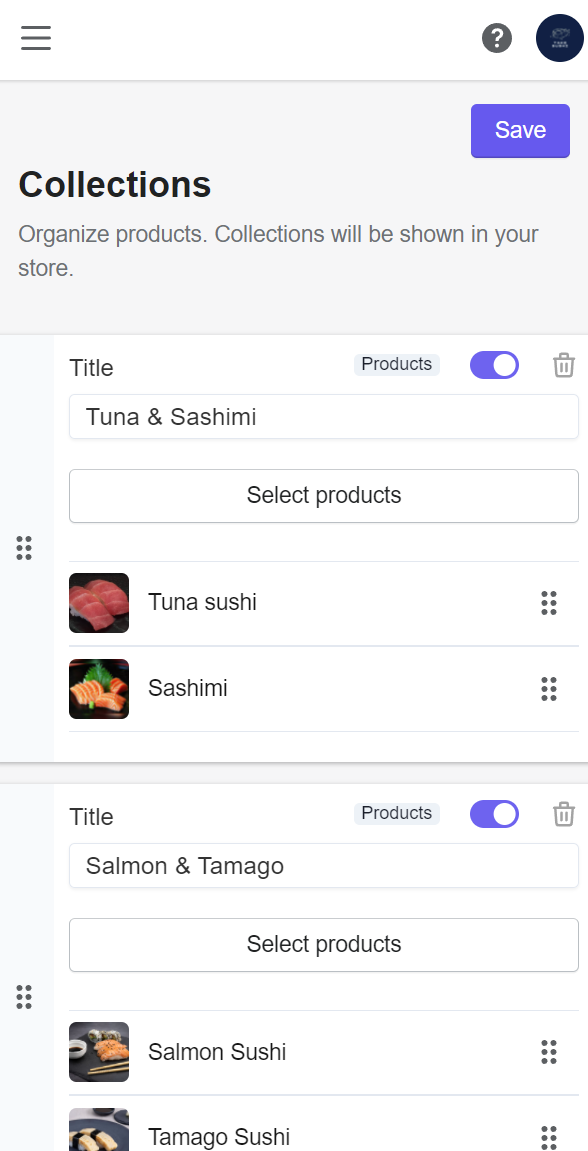Click the Tuna sushi product thumbnail
This screenshot has height=1151, width=588.
[99, 603]
